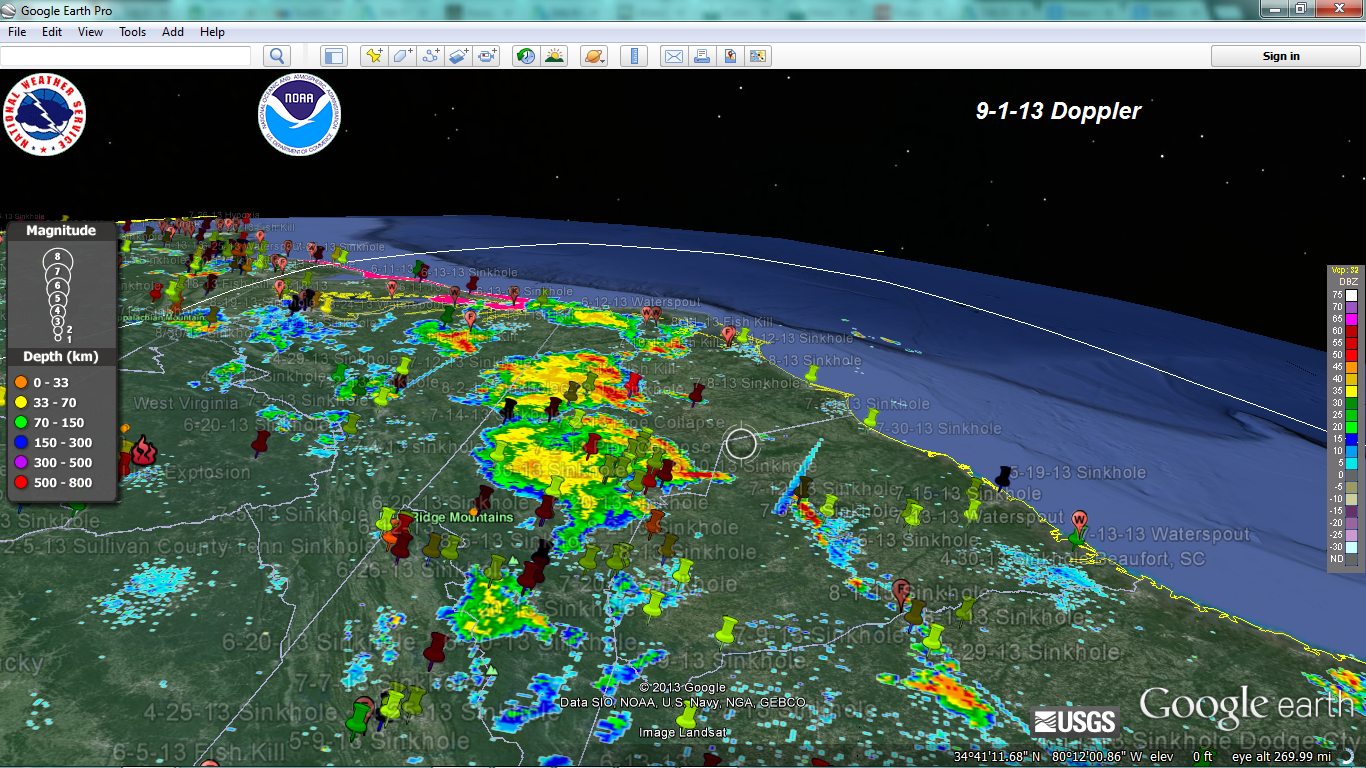Open the planet switcher dropdown
Screen dimensions: 1366x768
[592, 56]
